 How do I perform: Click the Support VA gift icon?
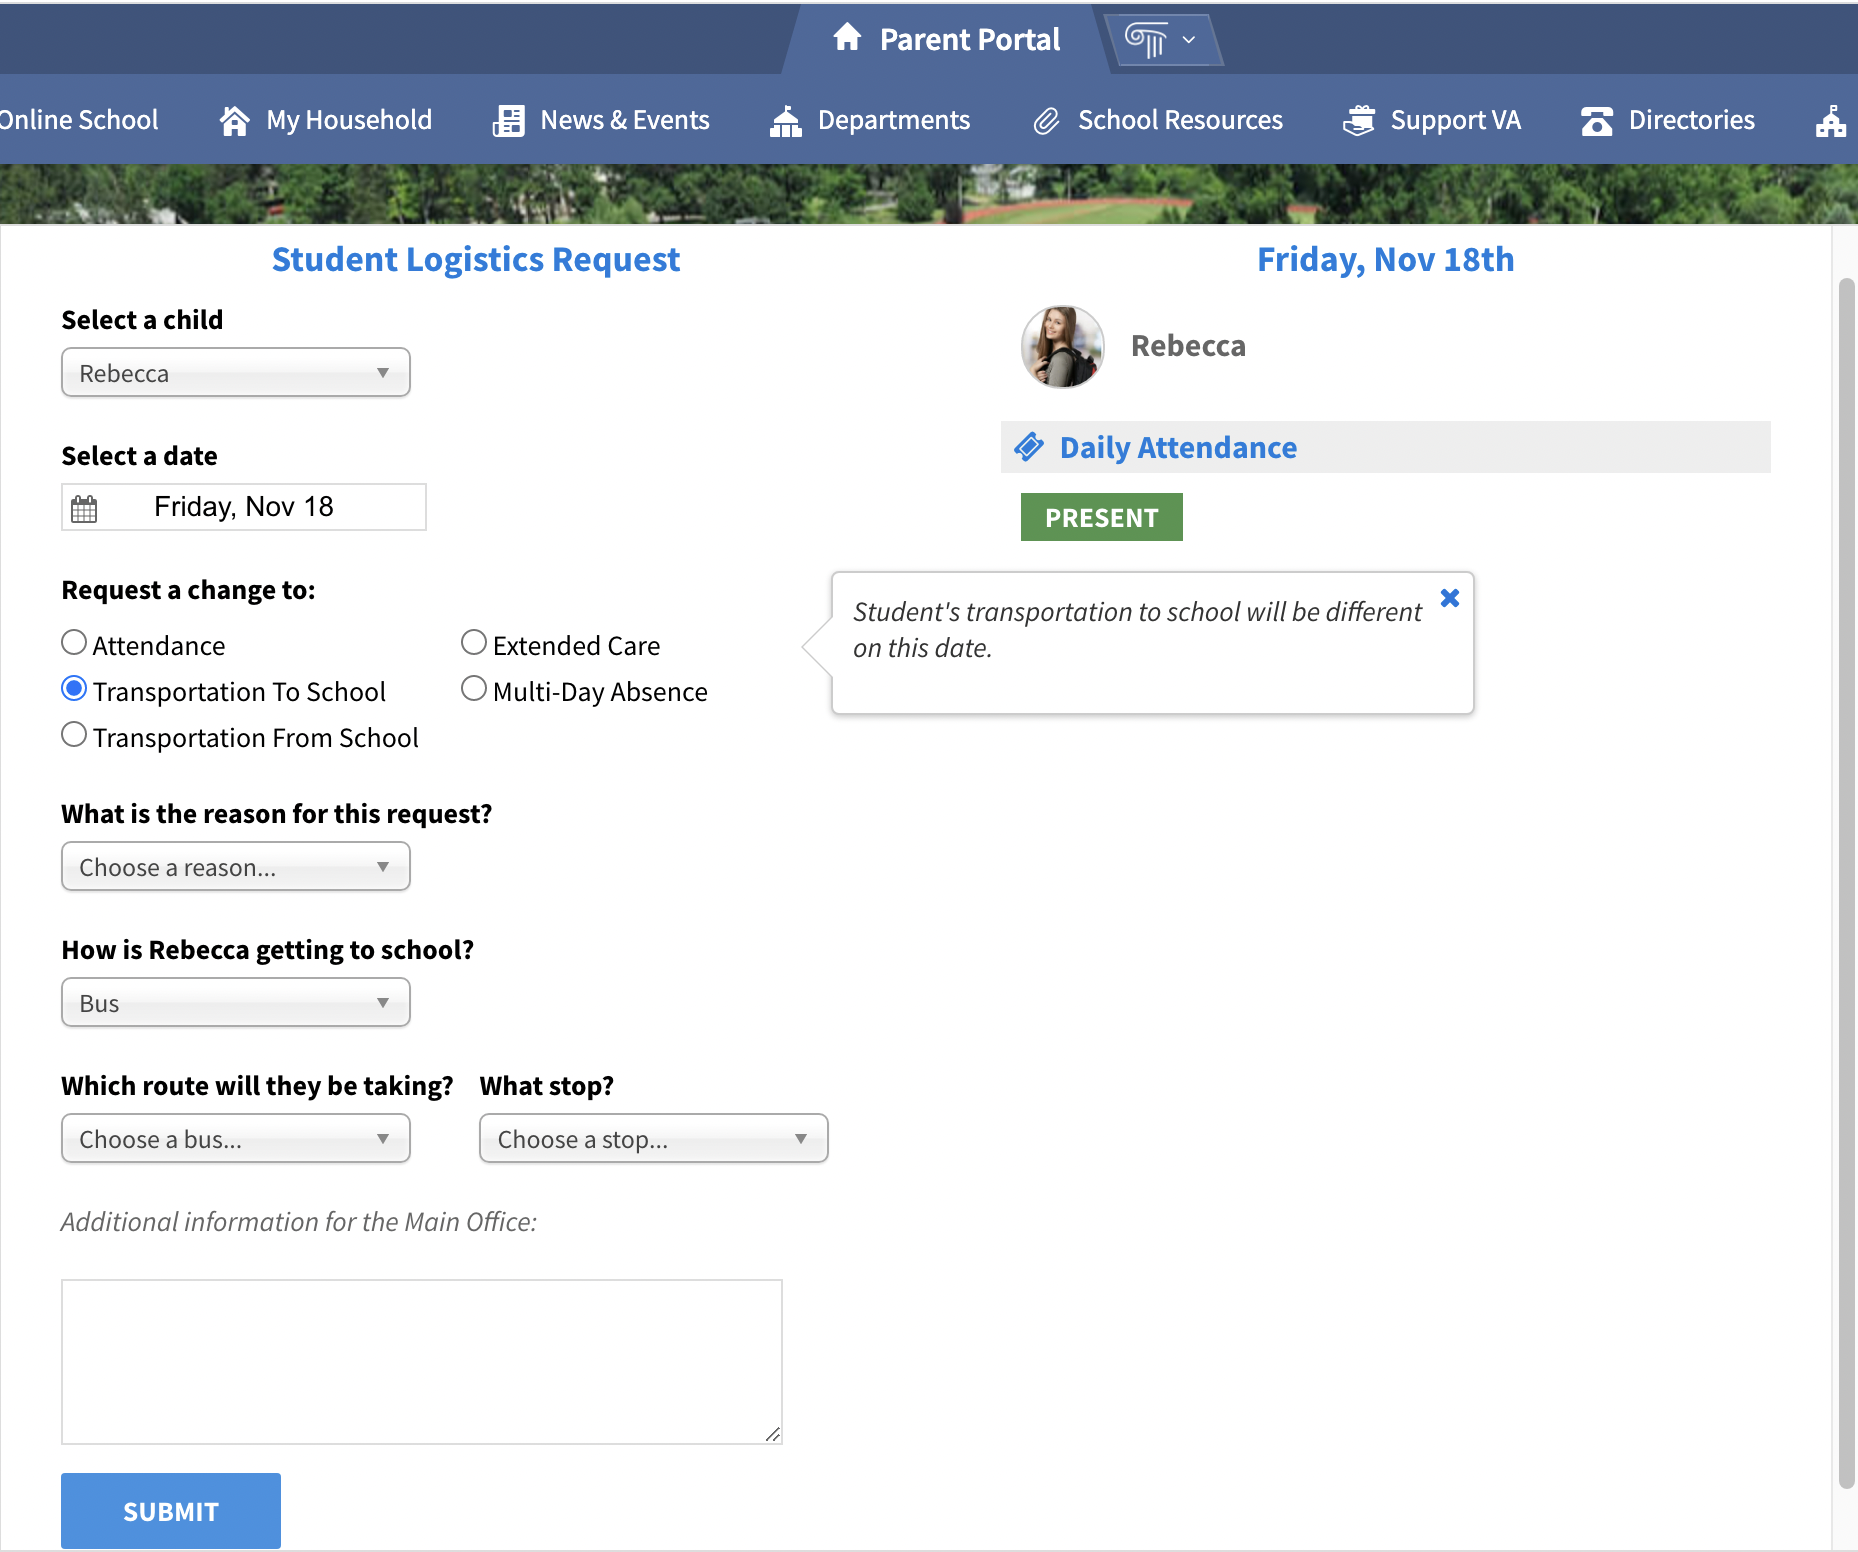coord(1359,121)
